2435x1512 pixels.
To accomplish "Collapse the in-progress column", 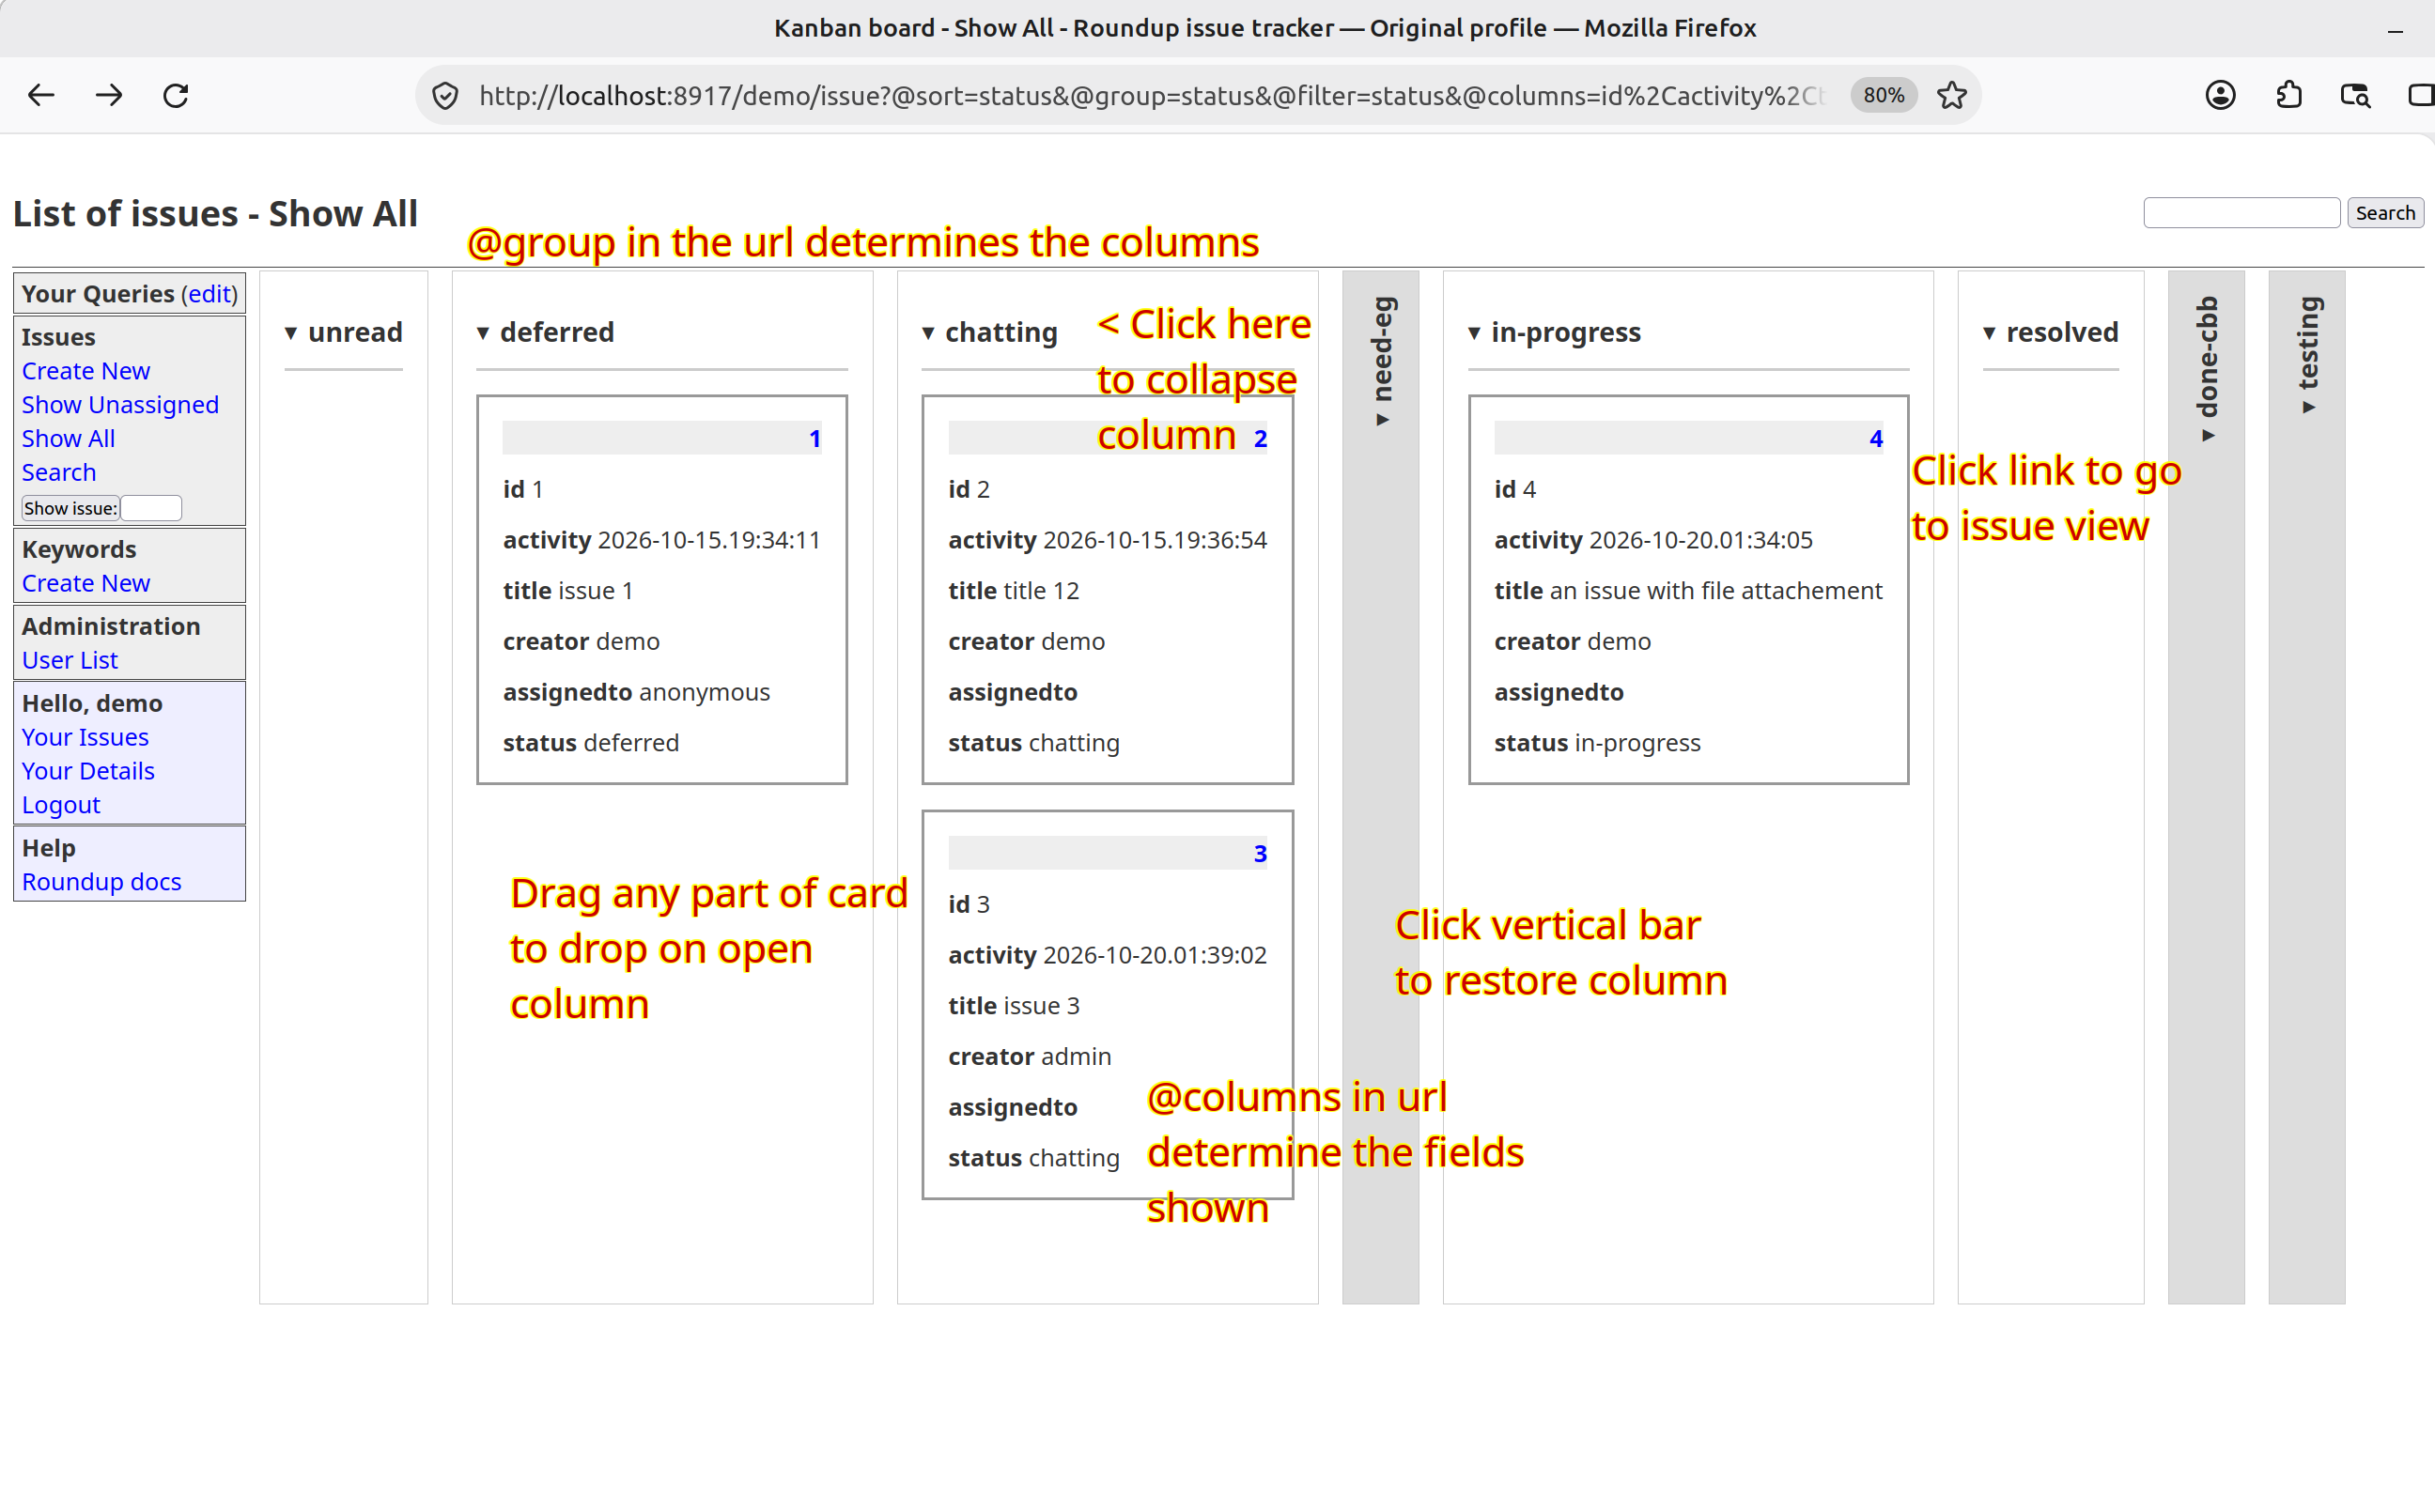I will (x=1554, y=332).
